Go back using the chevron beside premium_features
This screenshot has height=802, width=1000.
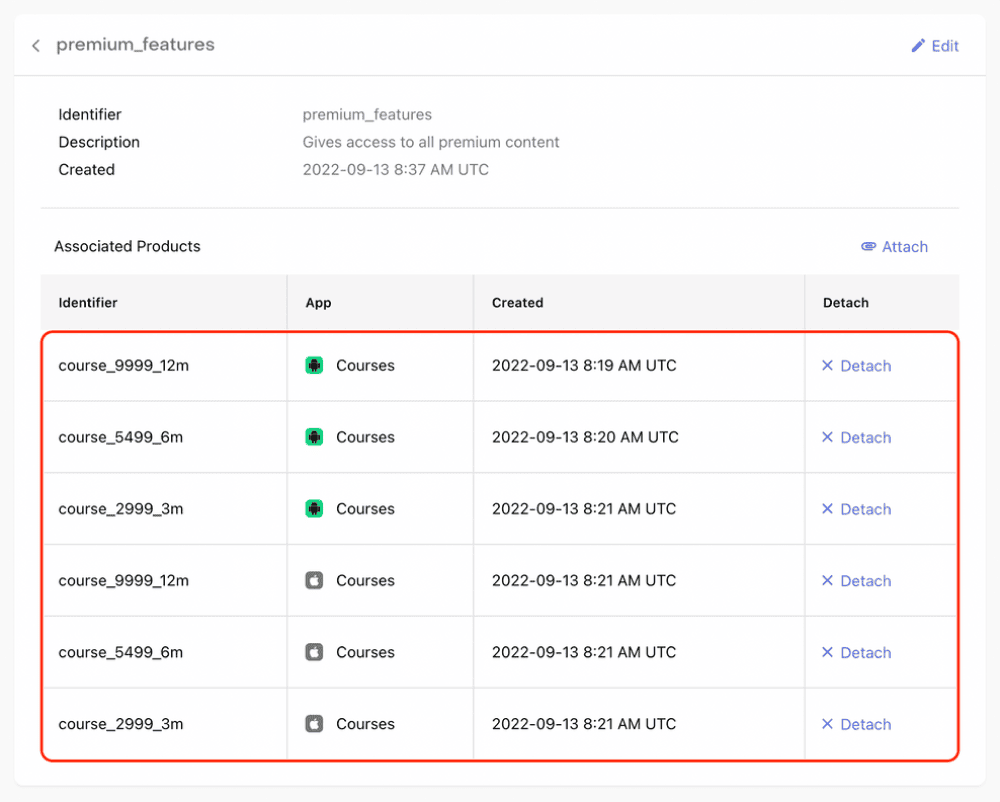(x=36, y=46)
